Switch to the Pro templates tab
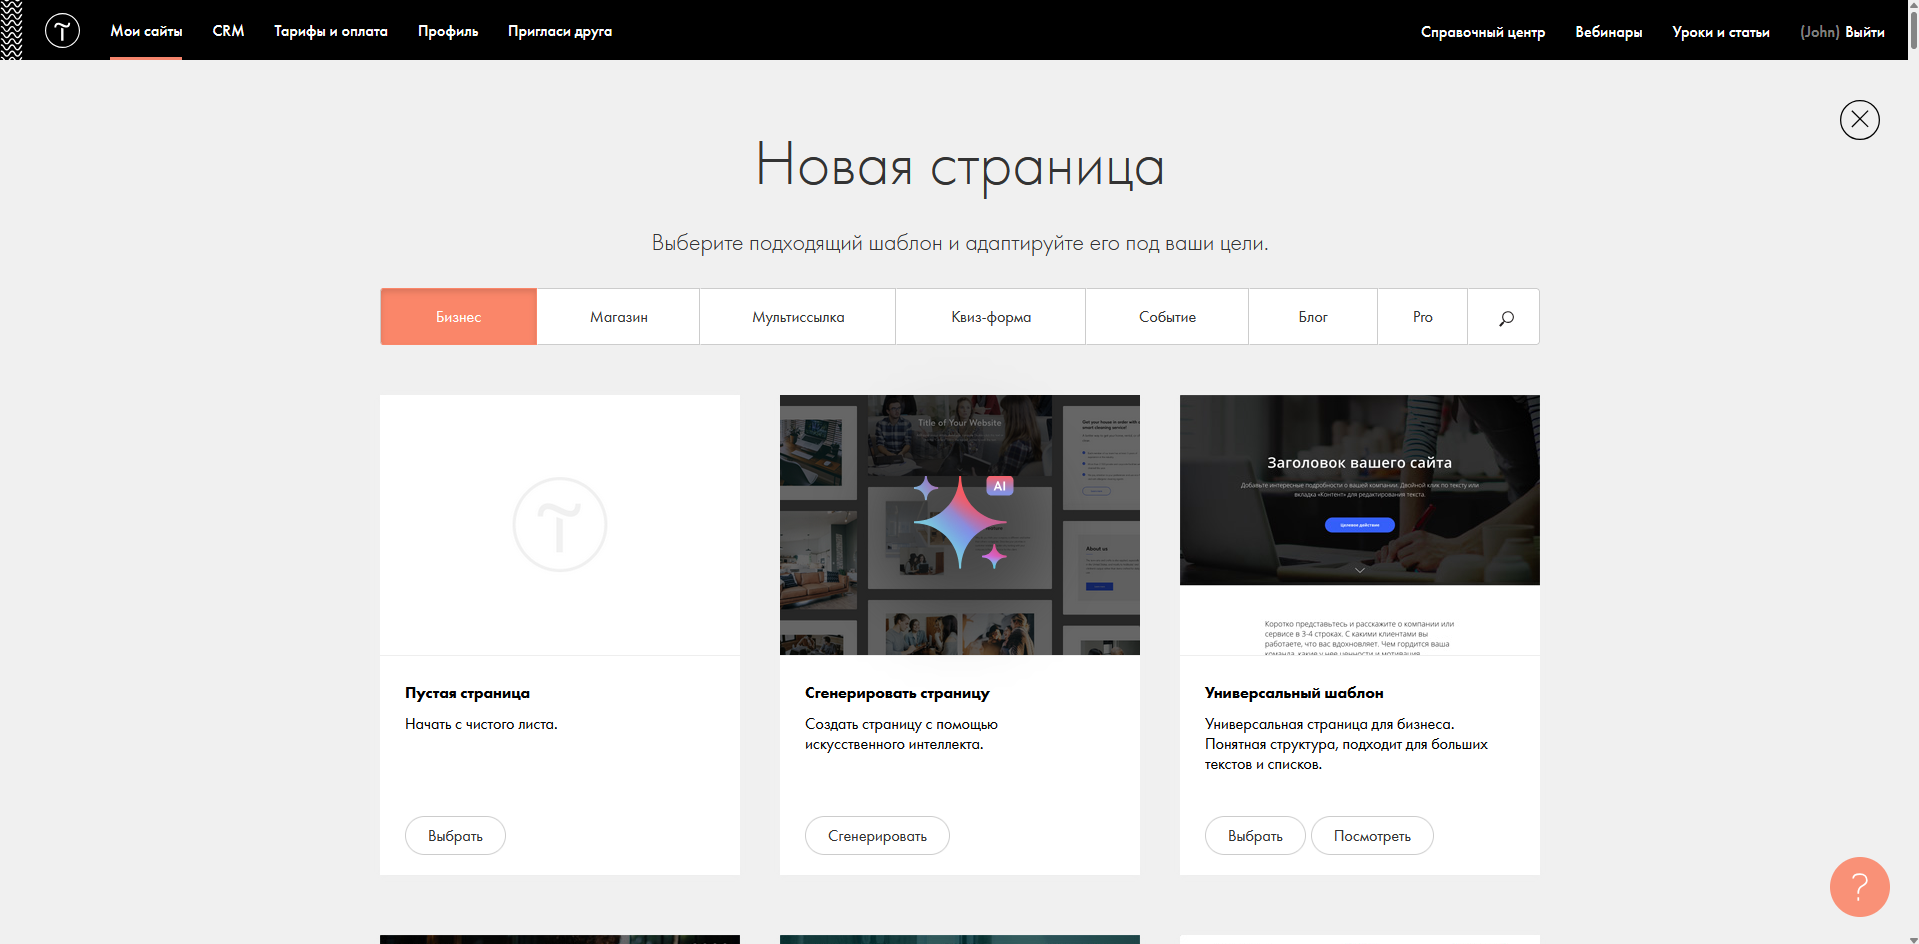 [1422, 316]
